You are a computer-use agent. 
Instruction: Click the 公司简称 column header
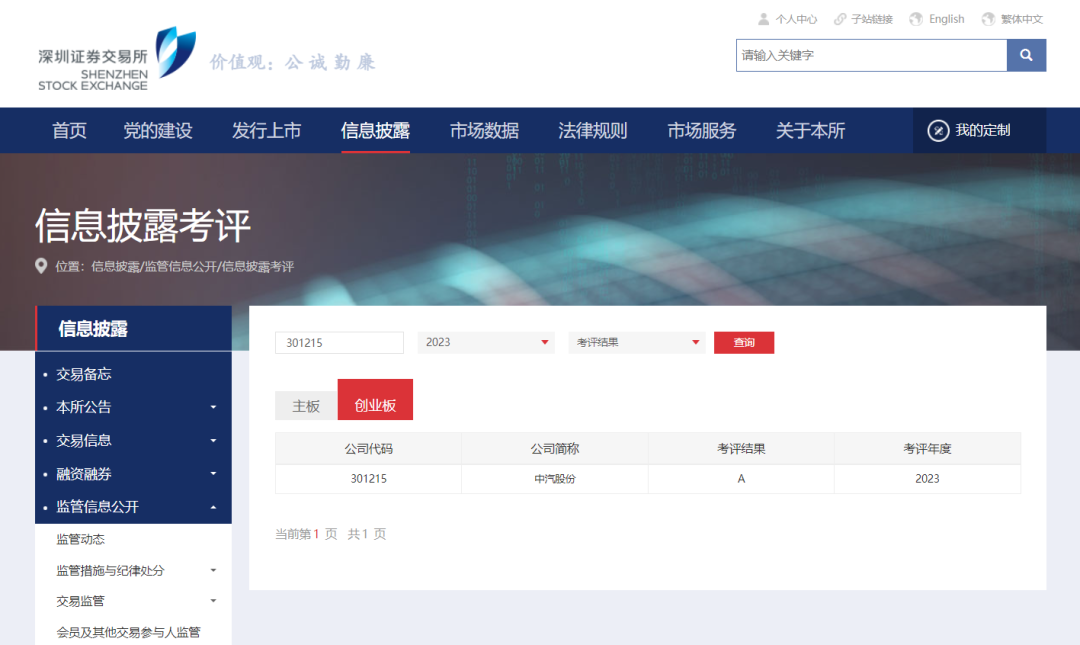(554, 449)
